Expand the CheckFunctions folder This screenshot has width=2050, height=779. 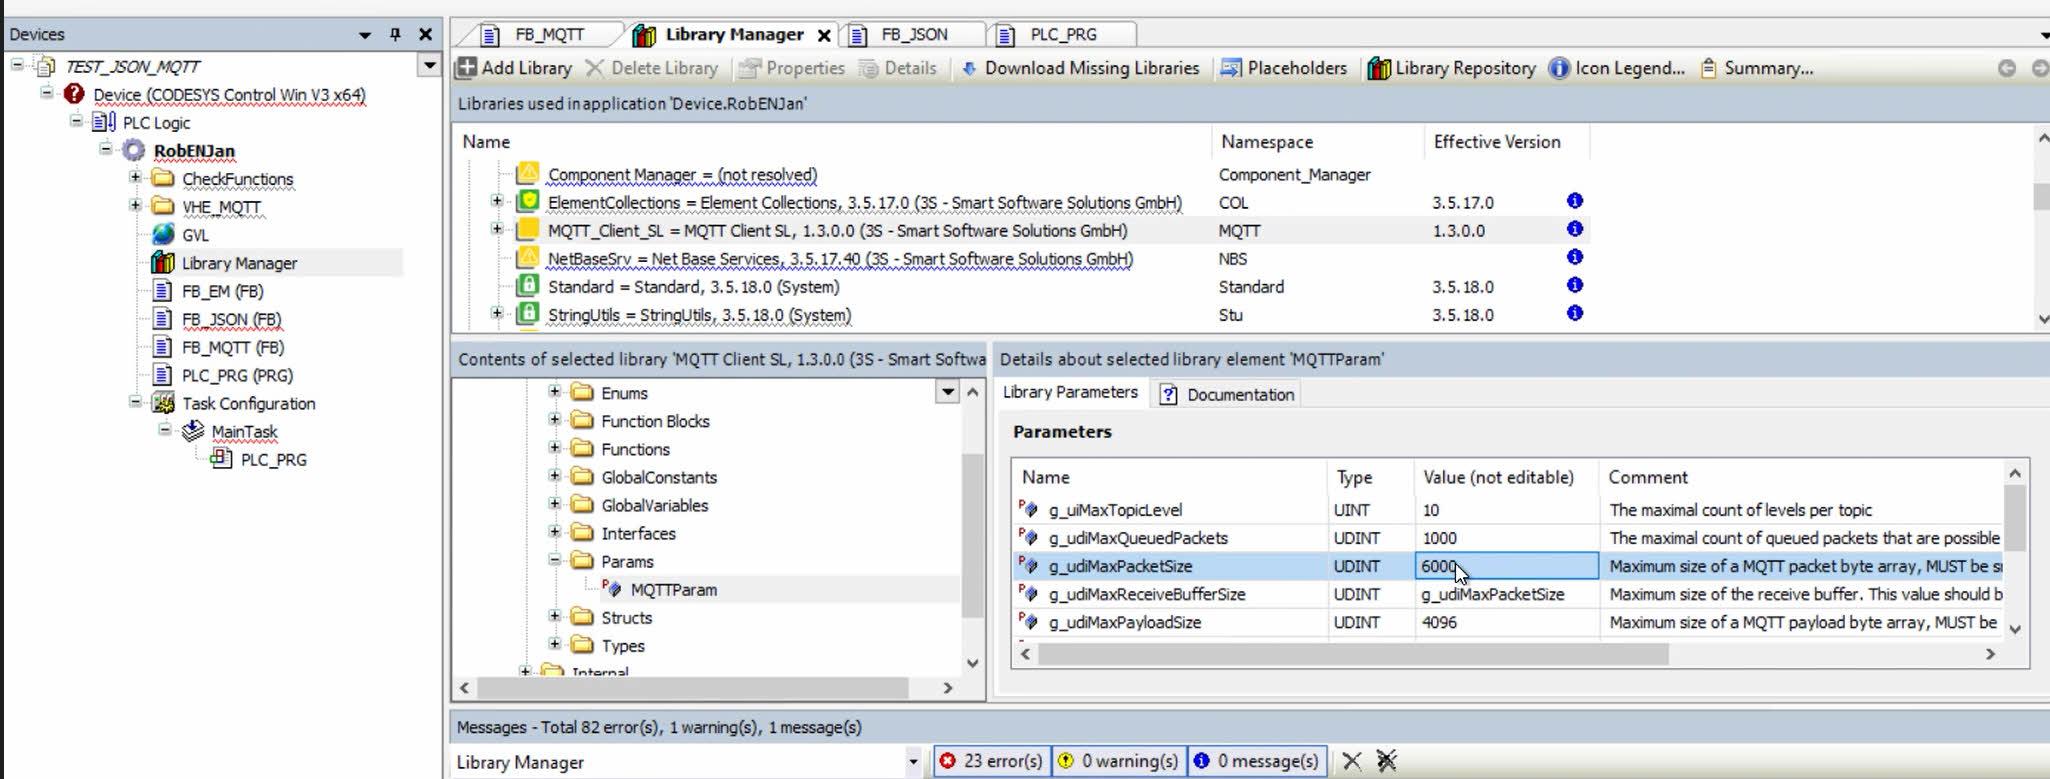[x=135, y=178]
